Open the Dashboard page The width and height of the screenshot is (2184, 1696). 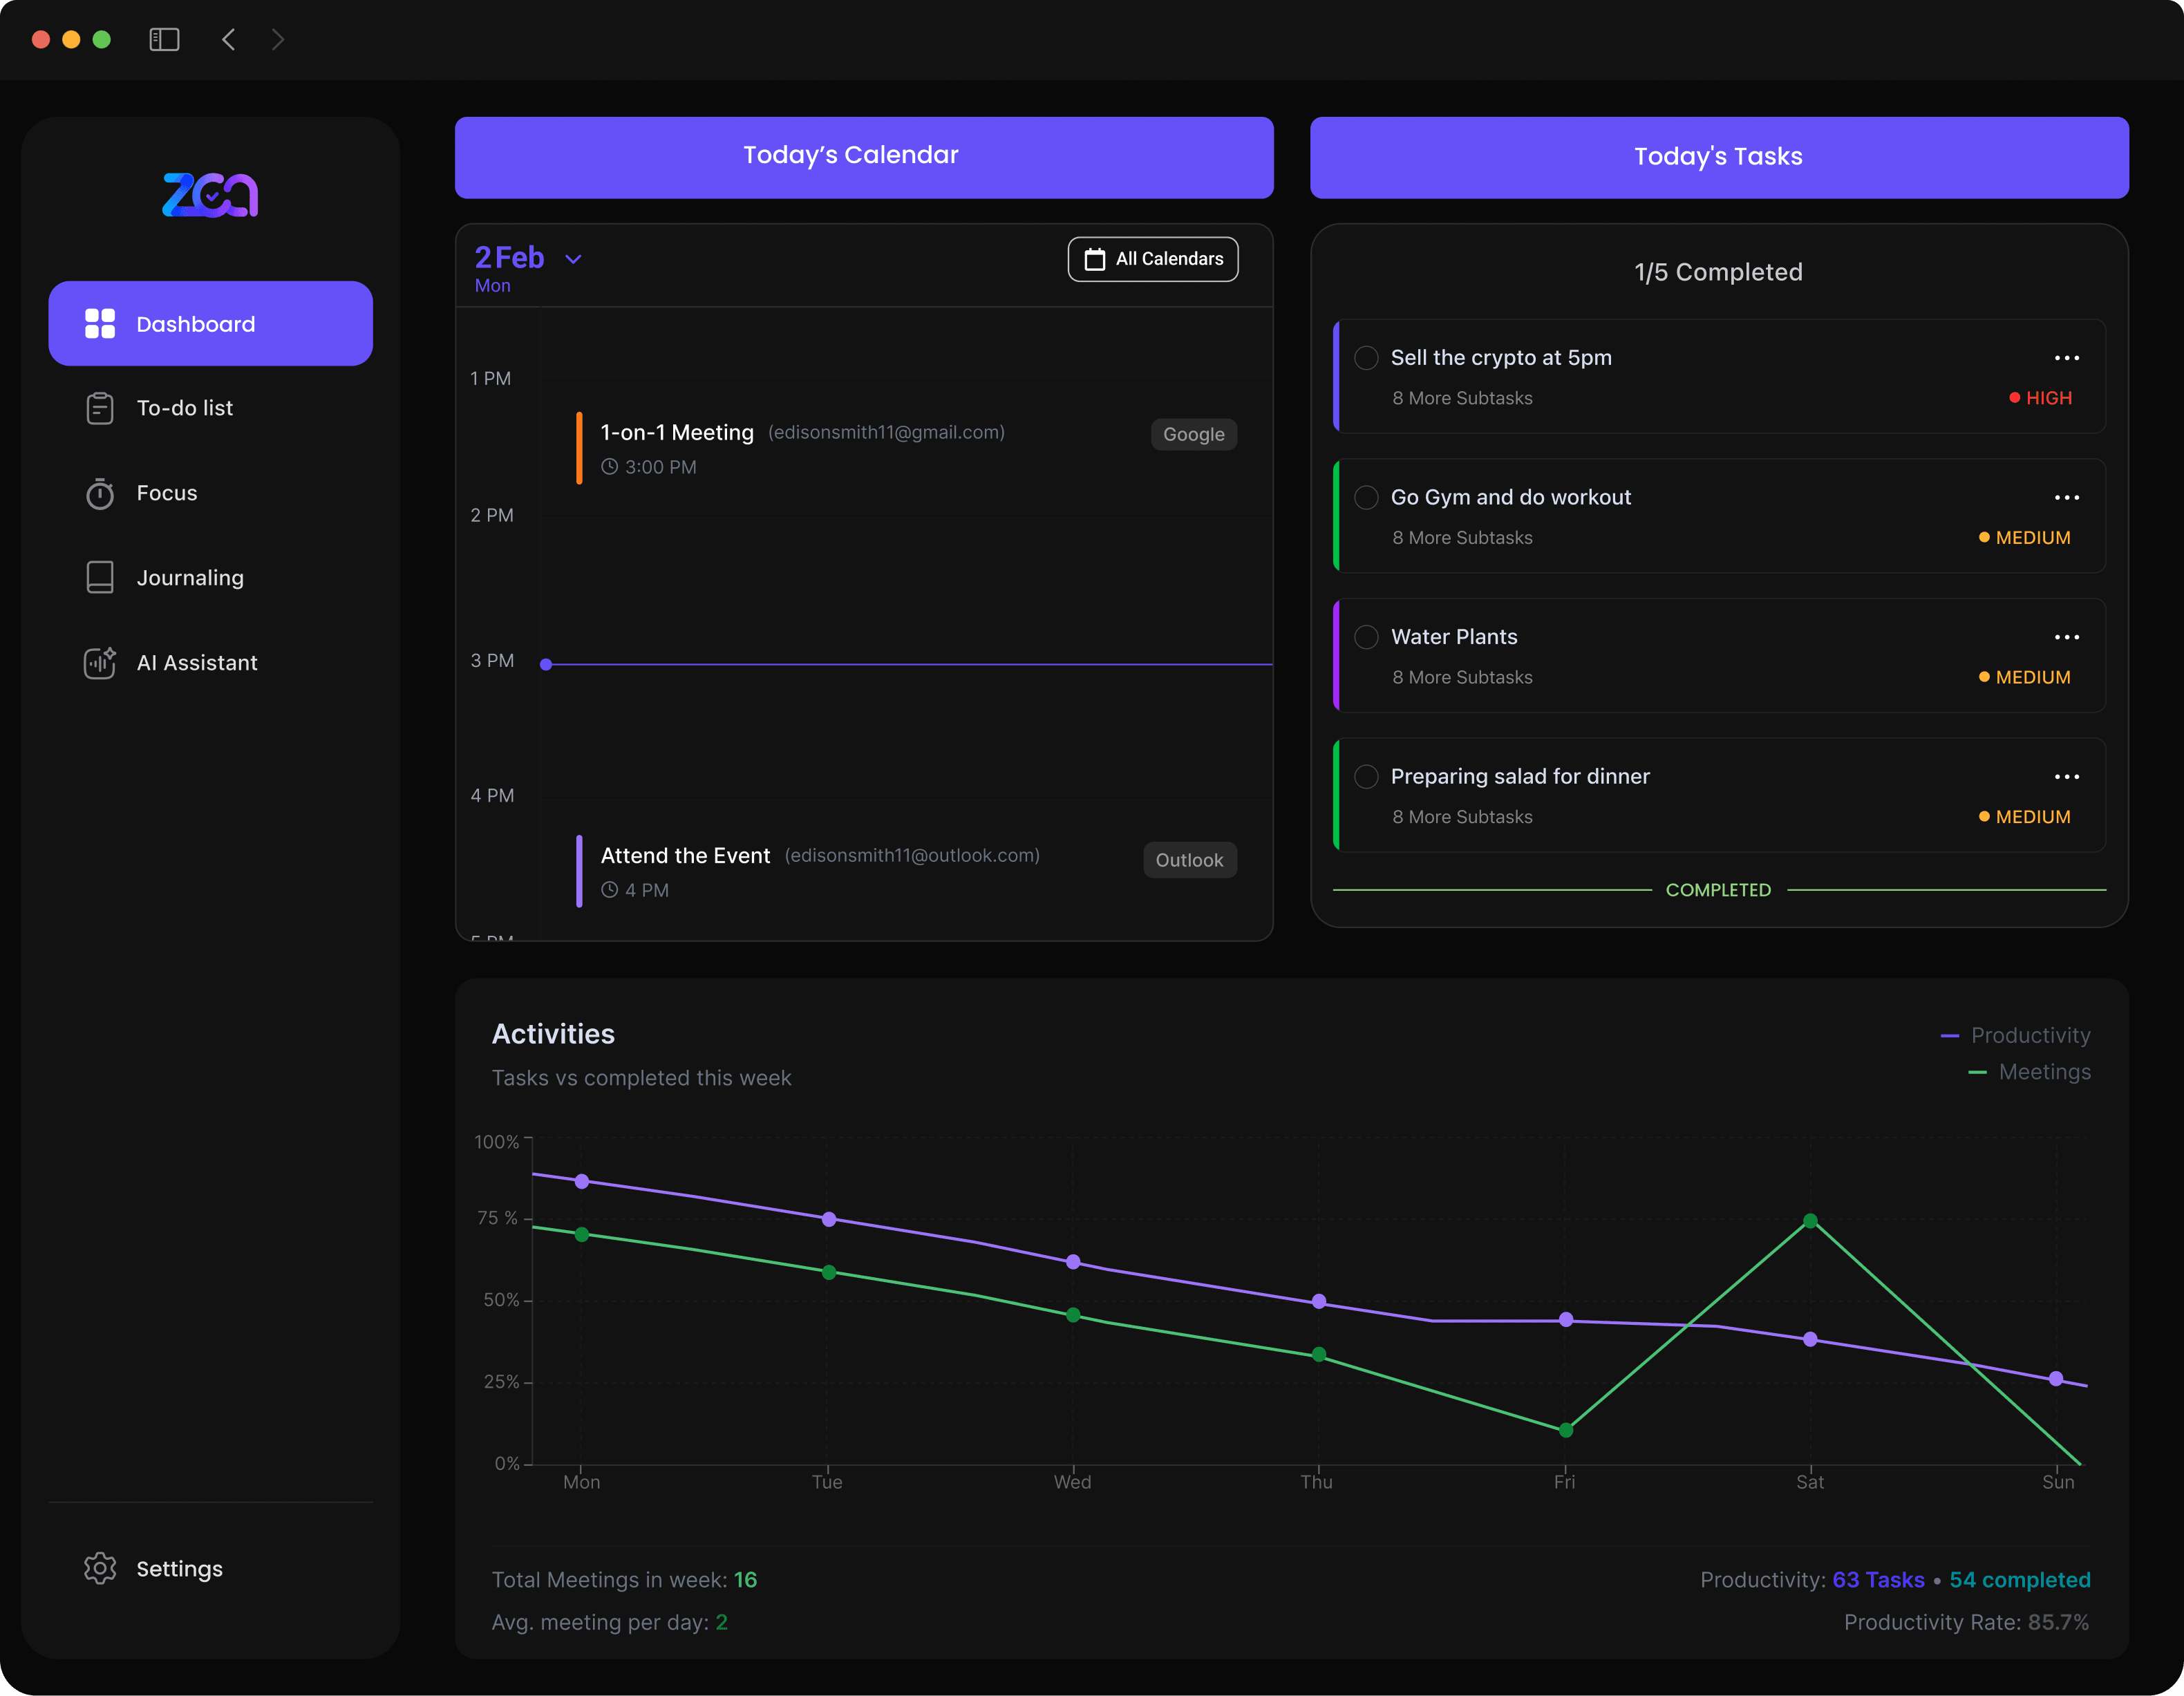coord(210,324)
